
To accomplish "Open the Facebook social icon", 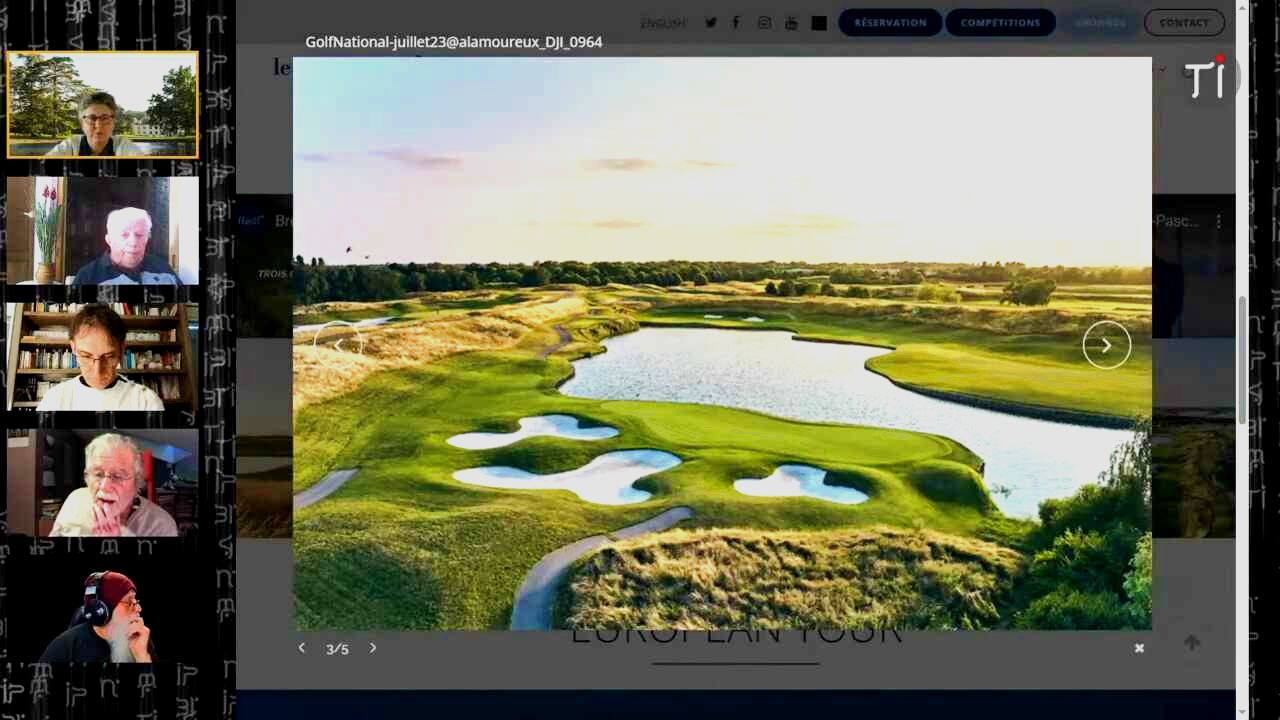I will (736, 23).
